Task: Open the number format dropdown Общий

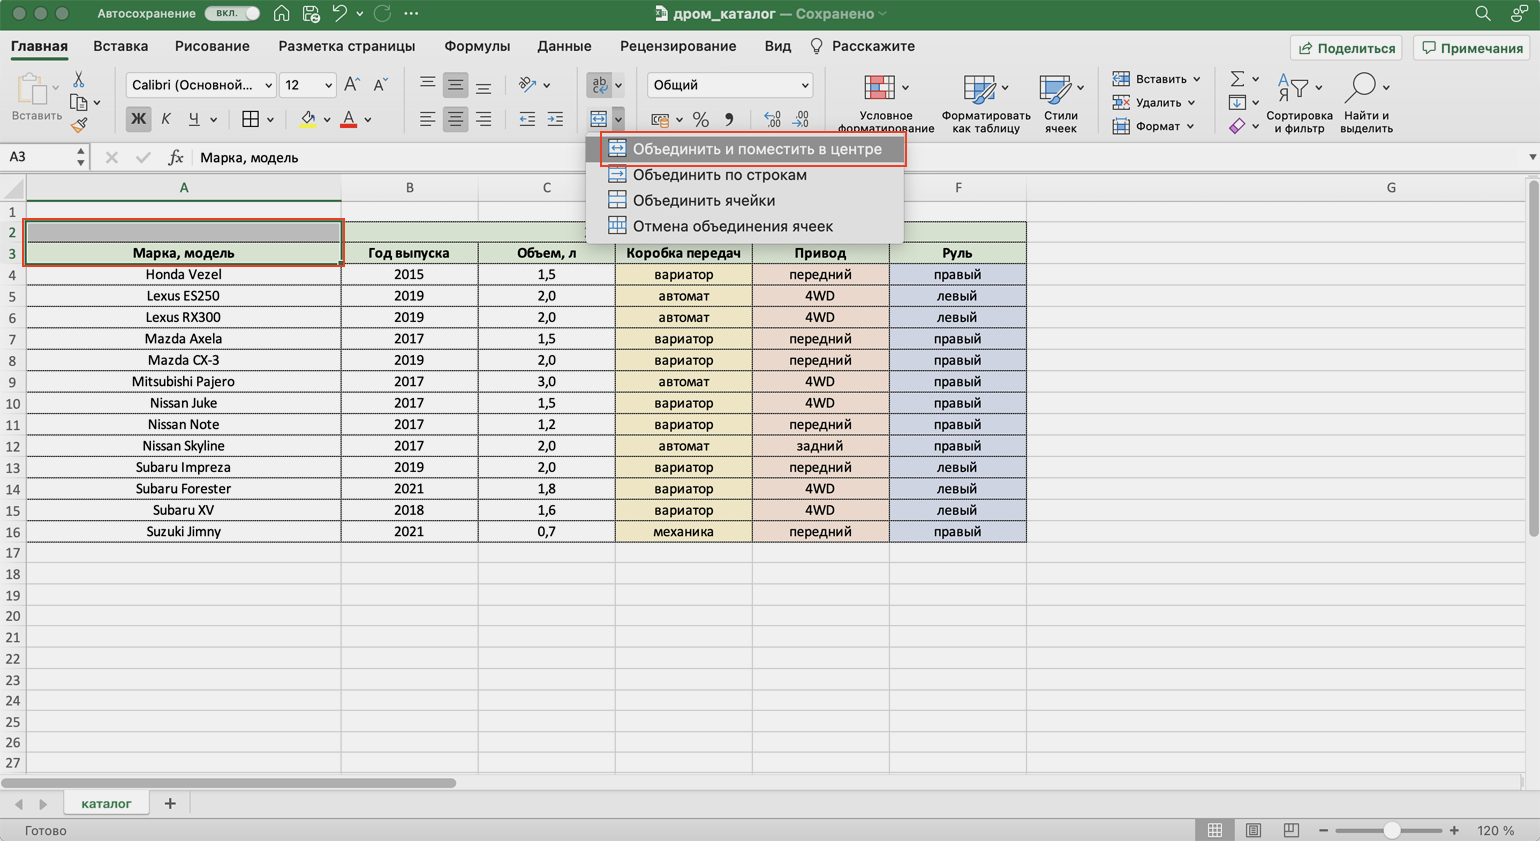Action: point(804,85)
